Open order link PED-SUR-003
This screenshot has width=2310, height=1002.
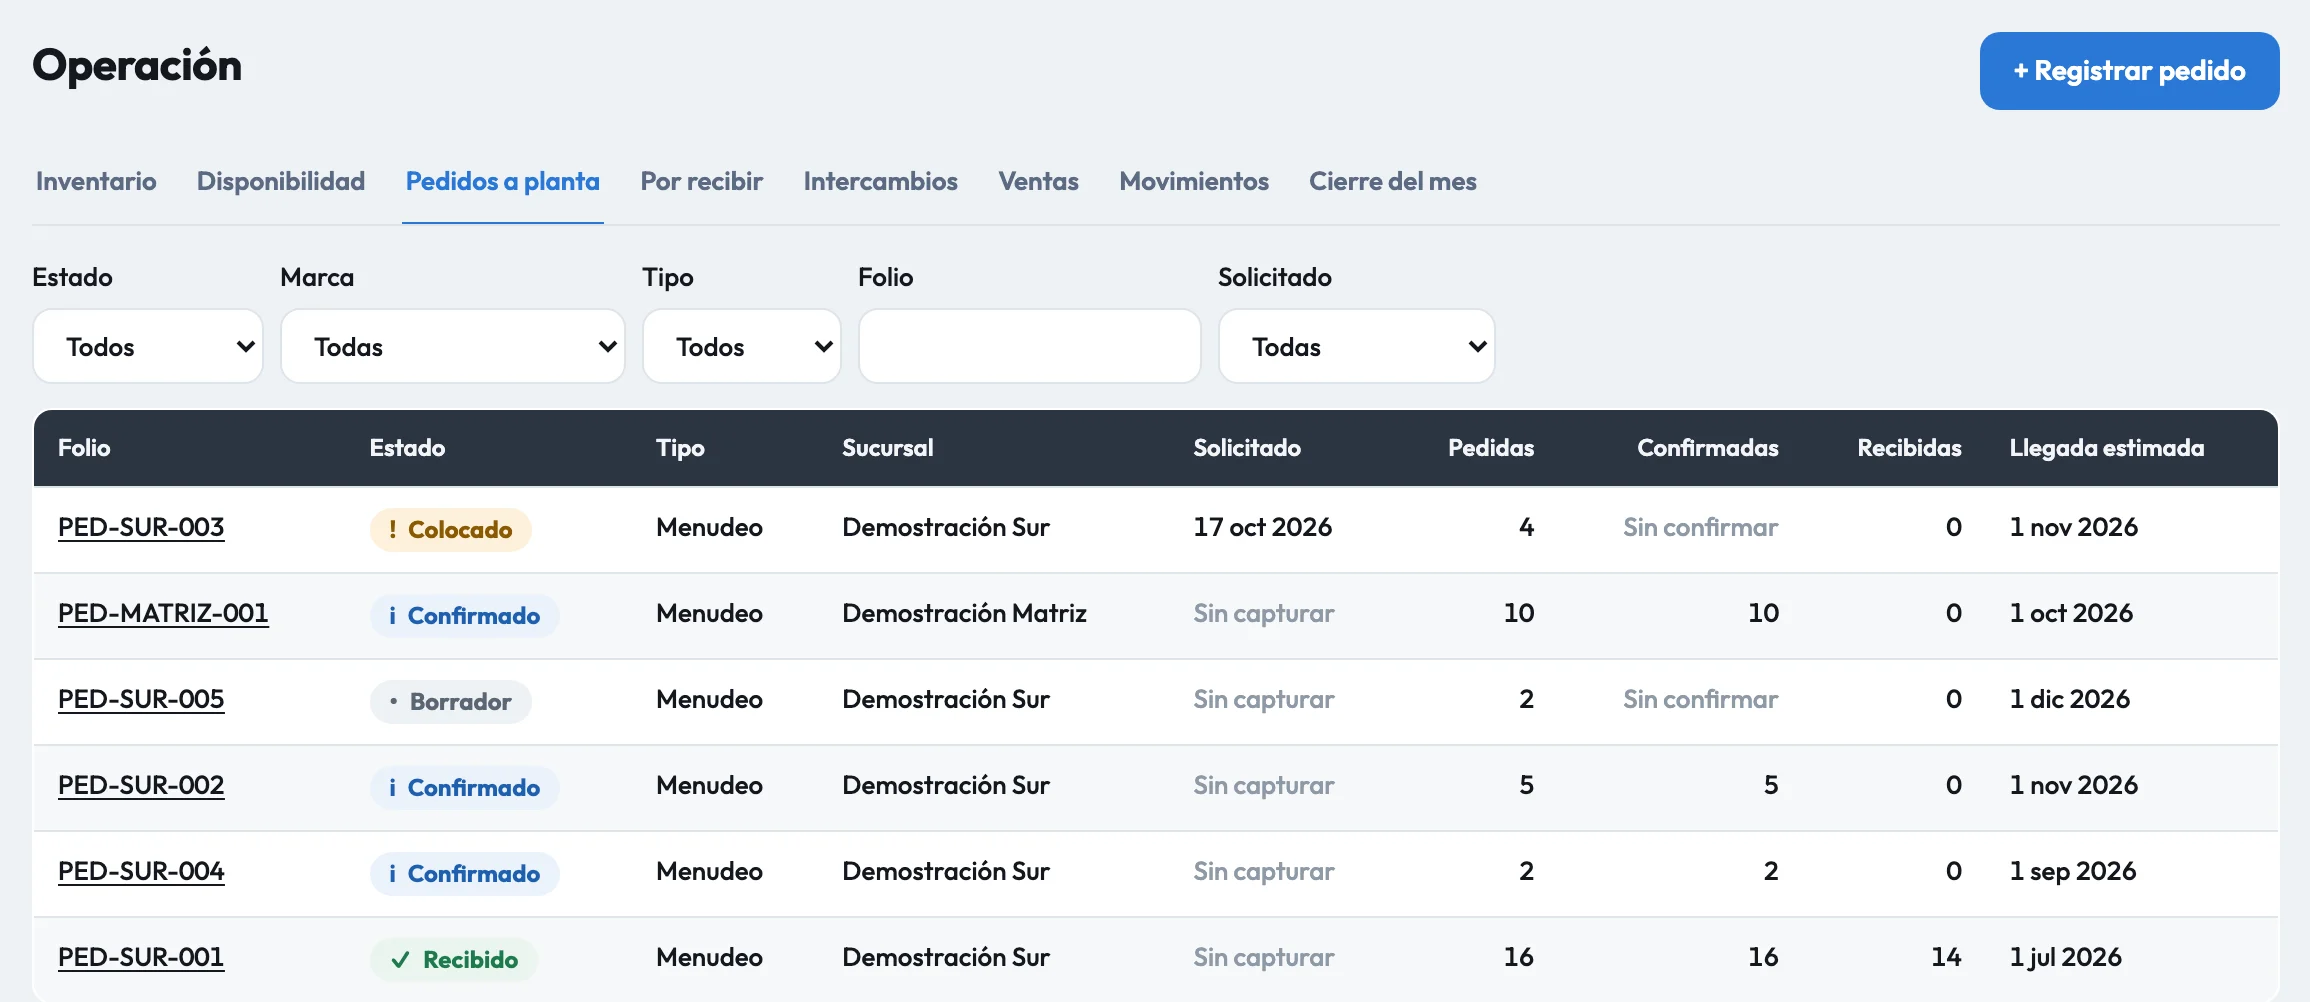(x=141, y=527)
